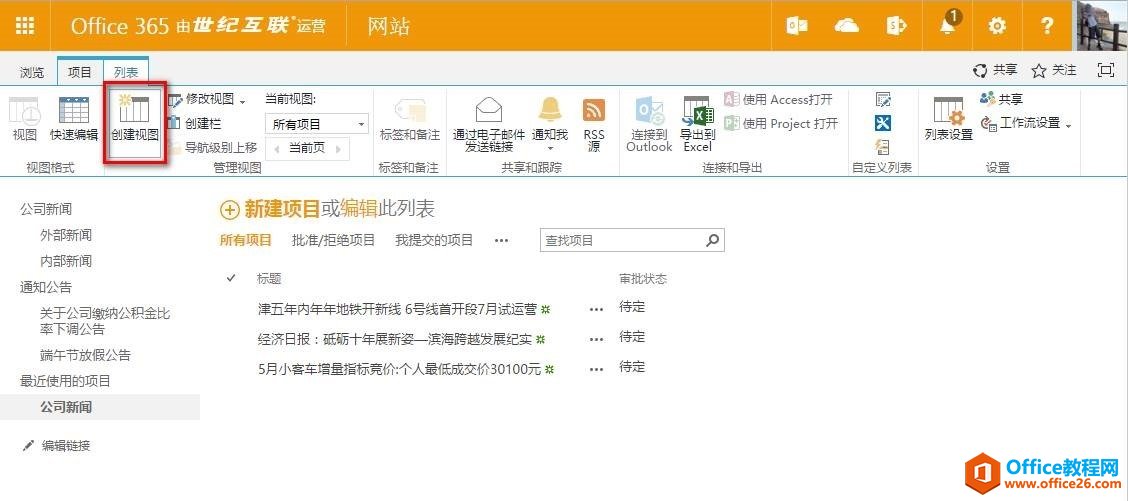Open help question mark
The height and width of the screenshot is (501, 1128).
click(1047, 27)
